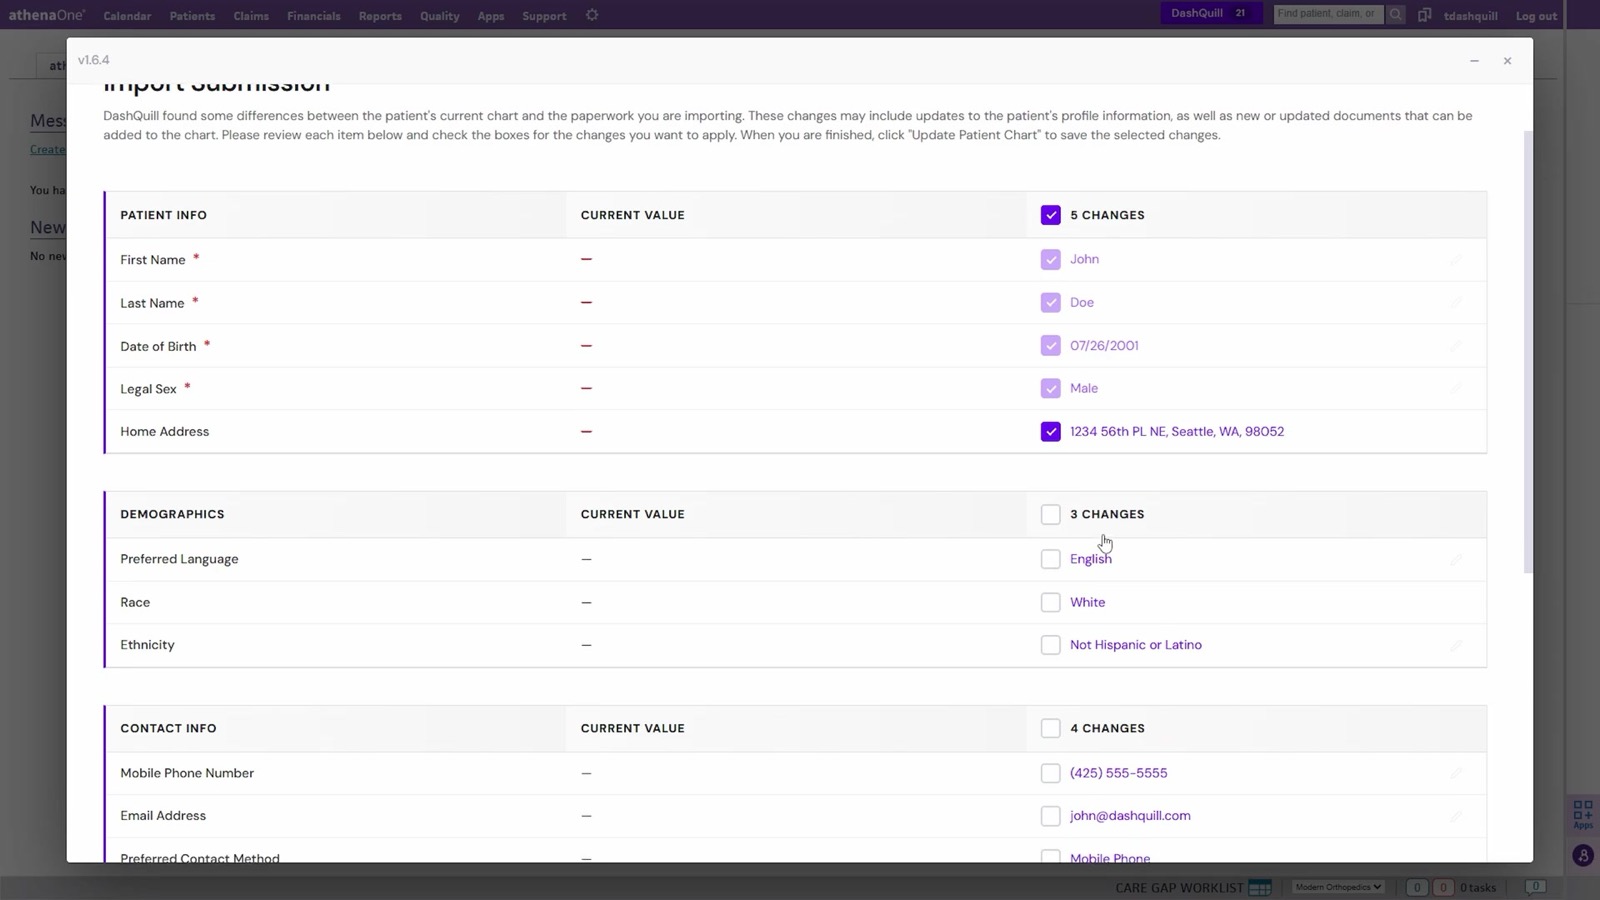The height and width of the screenshot is (900, 1600).
Task: Check the Not Hispanic or Latino checkbox
Action: [x=1050, y=645]
